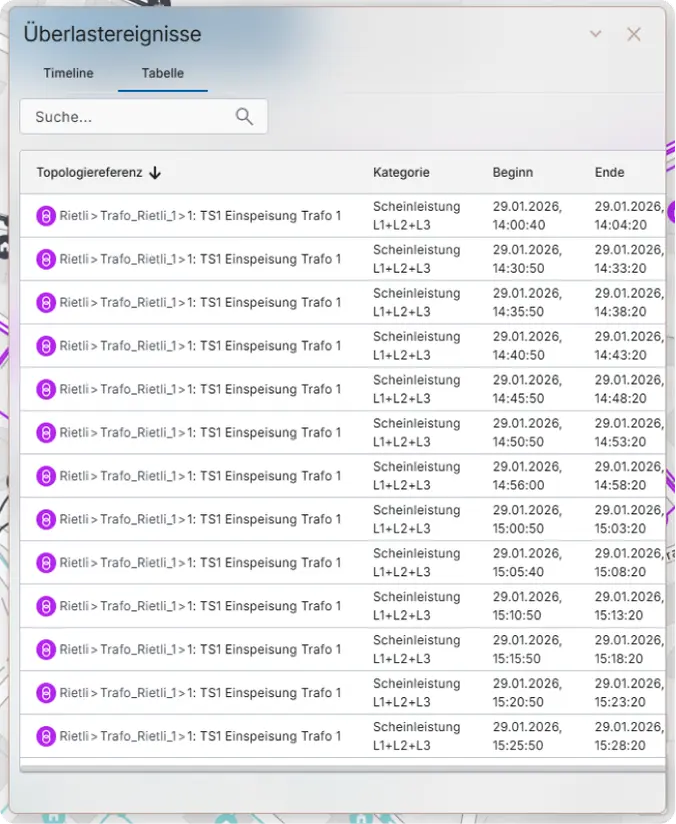Click the magnifier search icon
Image resolution: width=676 pixels, height=824 pixels.
244,117
